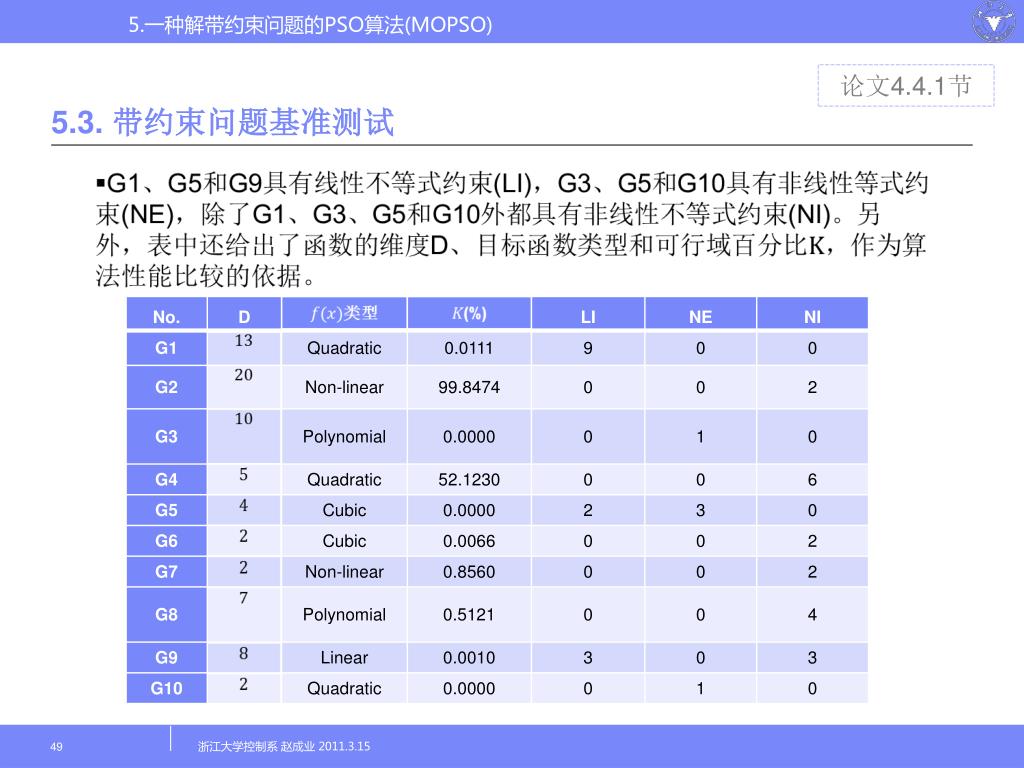Click K value '0.0066'
Screen dimensions: 1024x768
pos(469,541)
